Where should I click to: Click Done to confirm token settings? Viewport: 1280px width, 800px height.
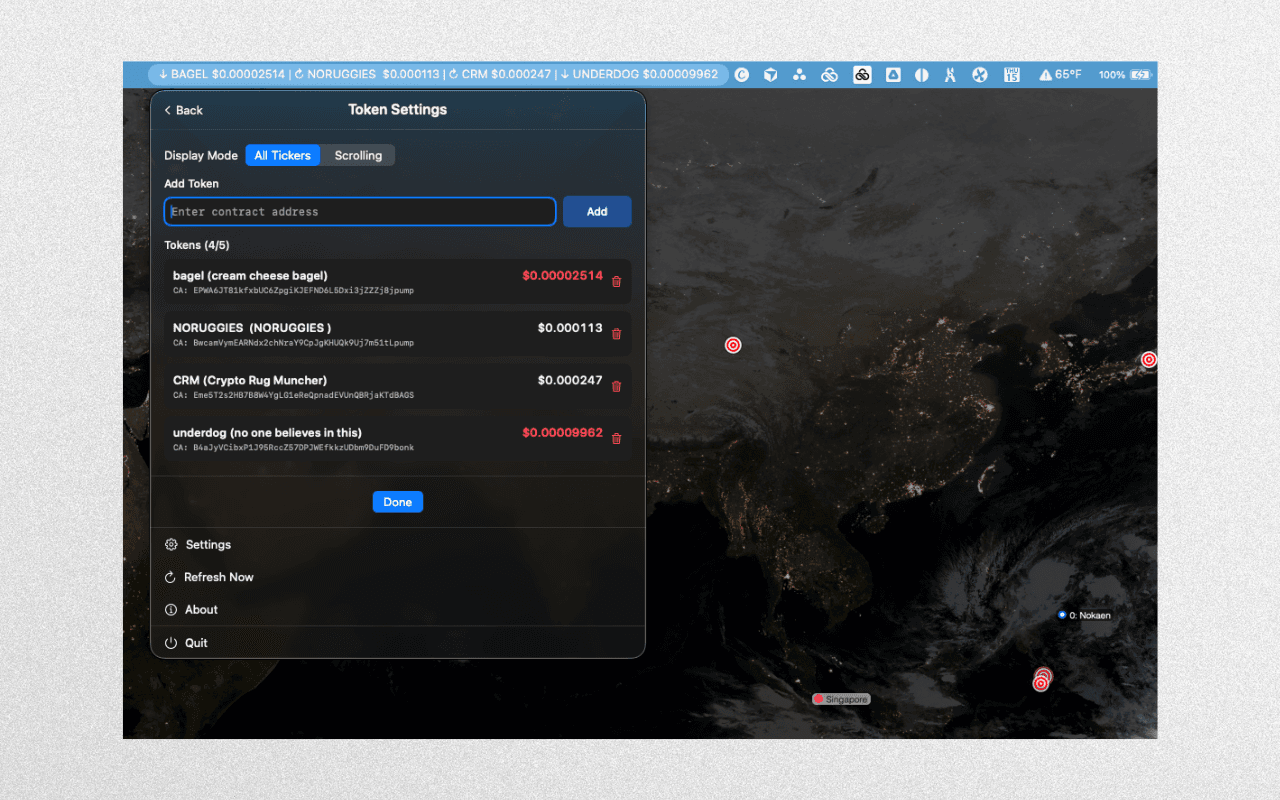click(x=397, y=501)
